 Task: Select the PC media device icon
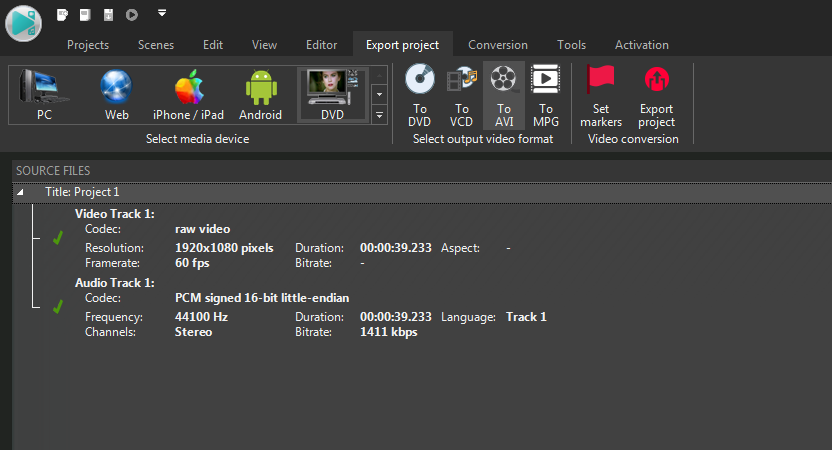44,95
